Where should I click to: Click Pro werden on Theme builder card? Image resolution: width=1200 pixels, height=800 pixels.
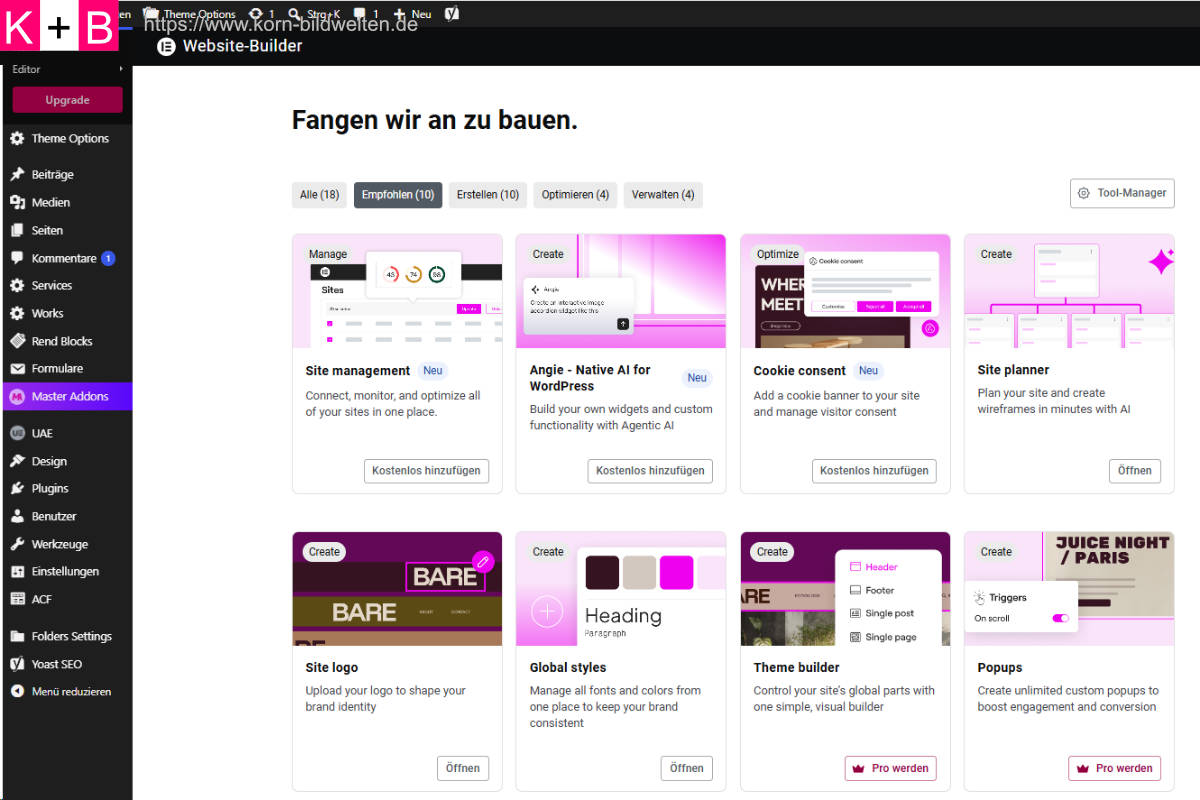[x=891, y=768]
